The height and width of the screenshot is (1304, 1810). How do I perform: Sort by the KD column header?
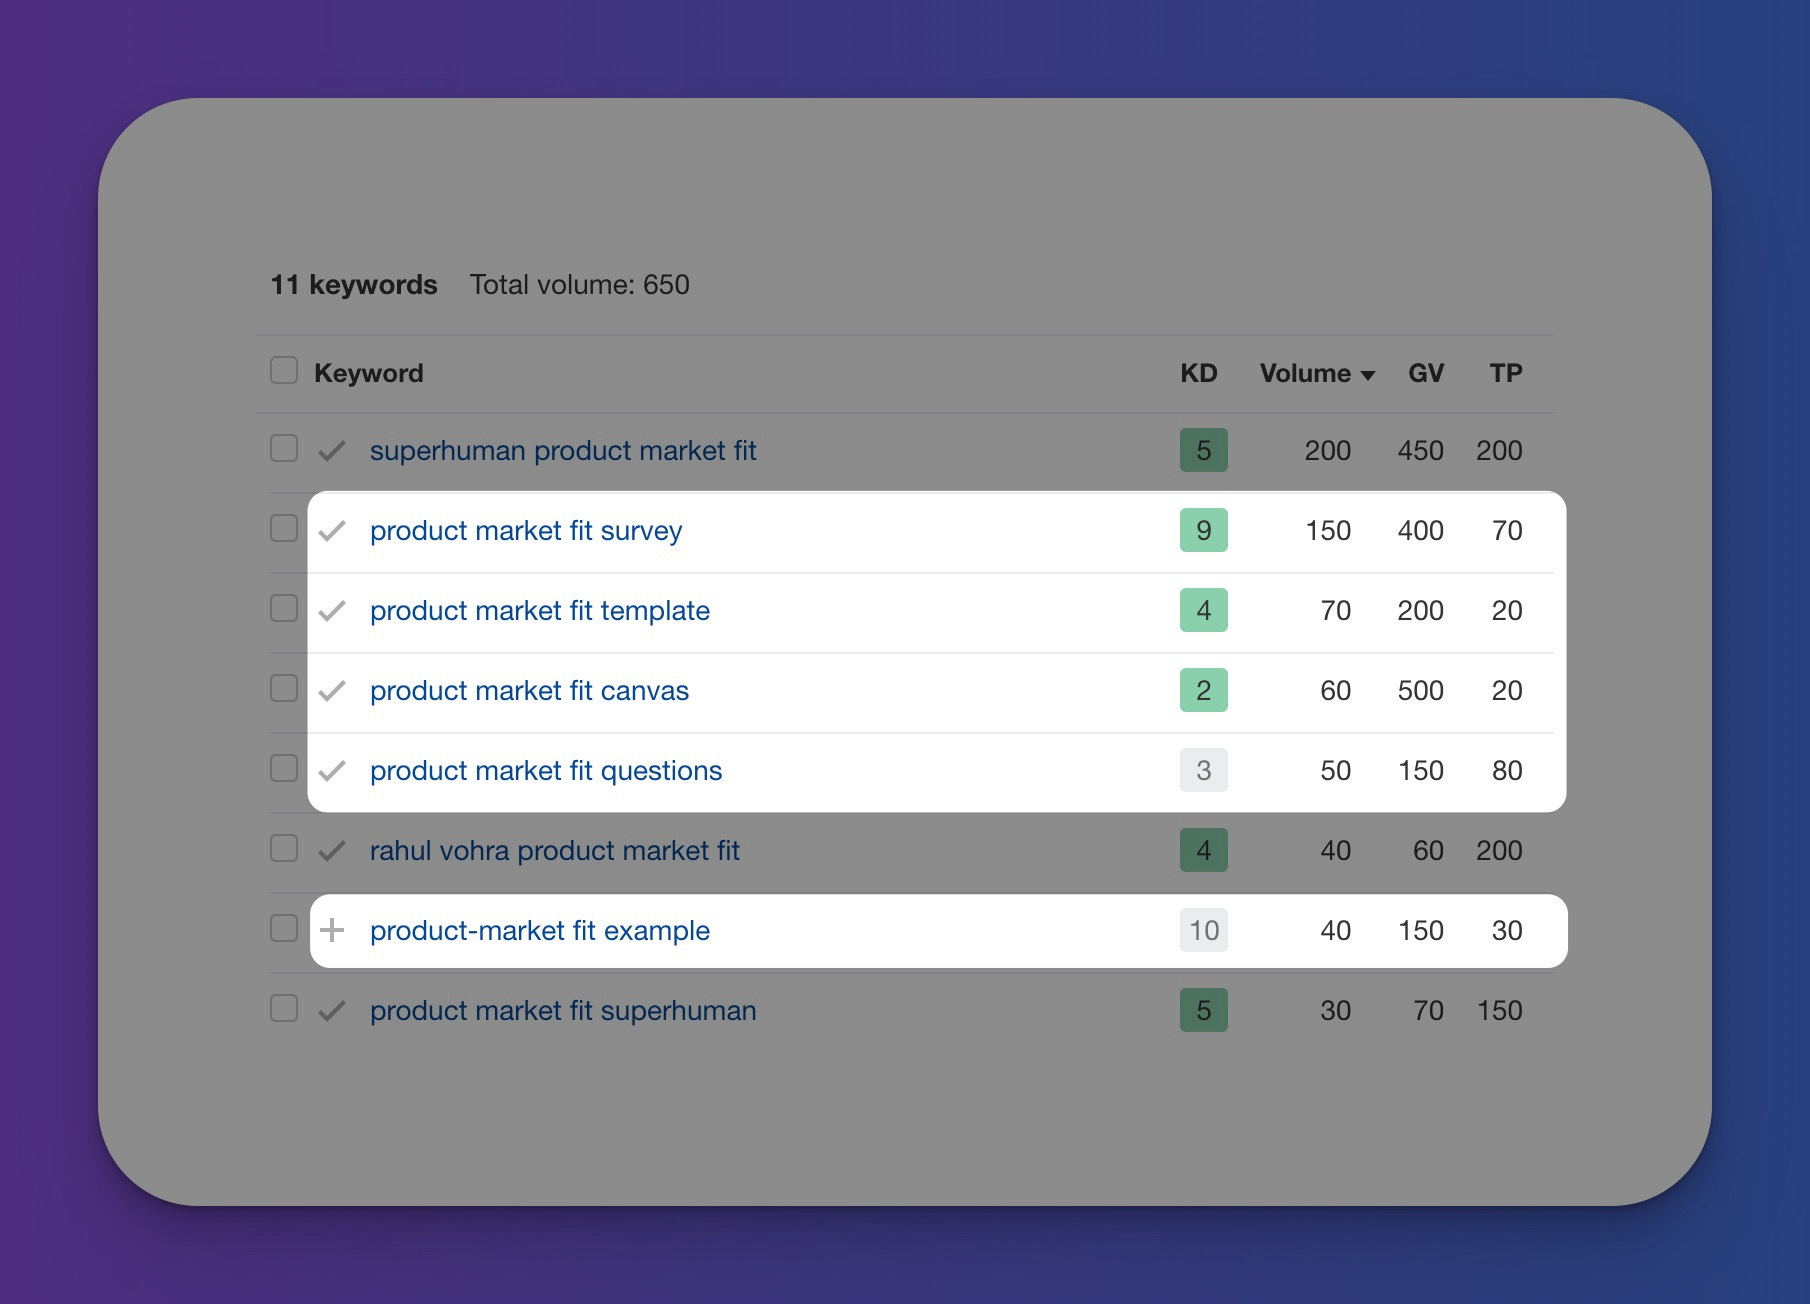click(1198, 373)
